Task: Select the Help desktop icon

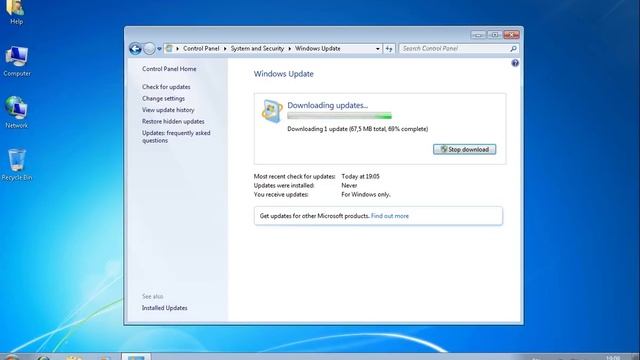Action: [x=16, y=12]
